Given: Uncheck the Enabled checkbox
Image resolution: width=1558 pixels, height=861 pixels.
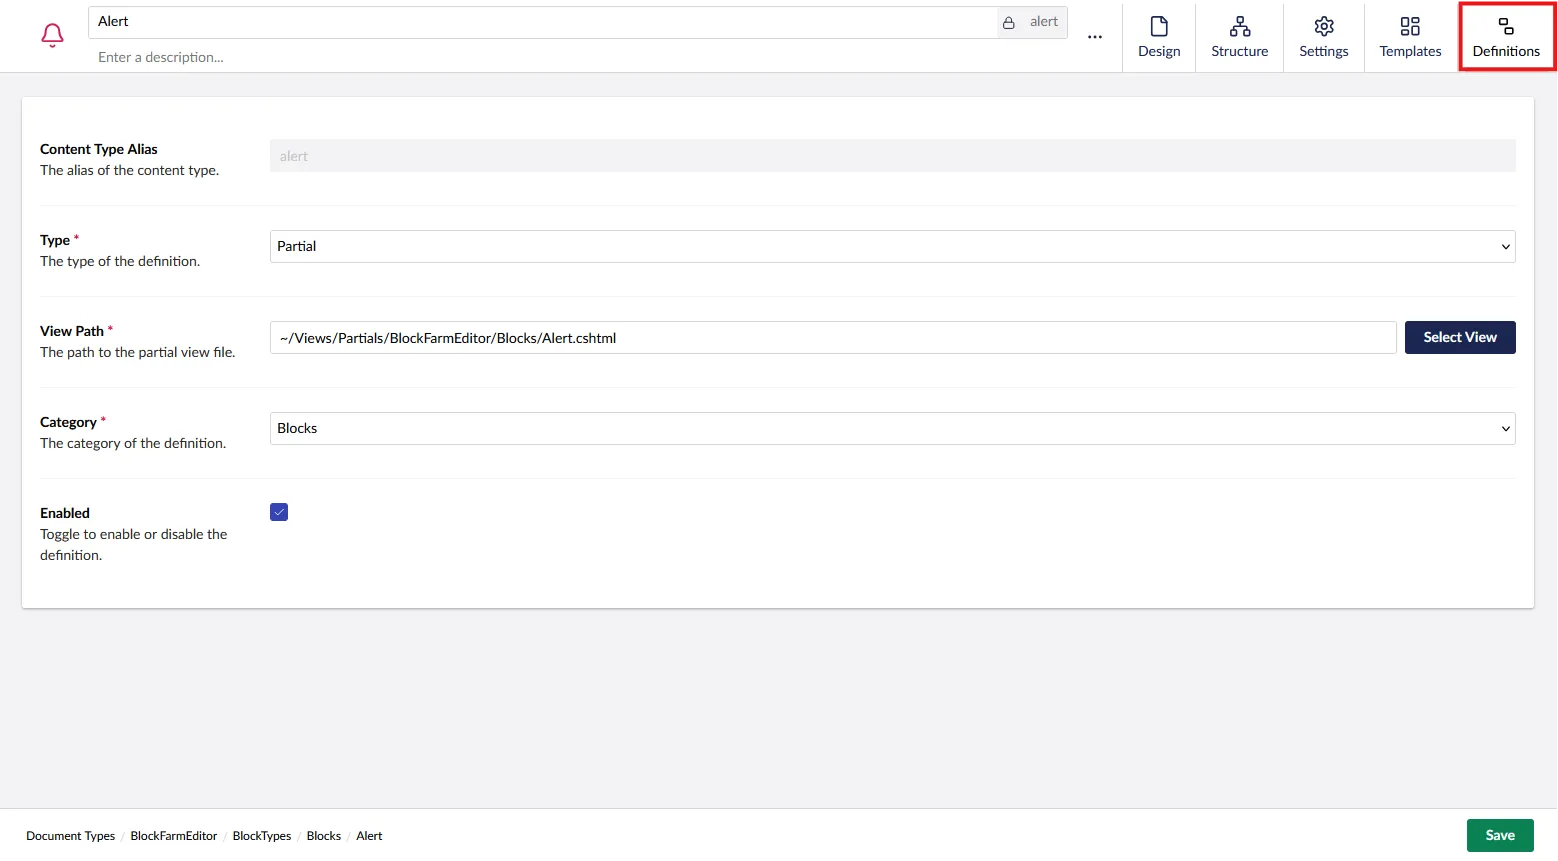Looking at the screenshot, I should [279, 512].
